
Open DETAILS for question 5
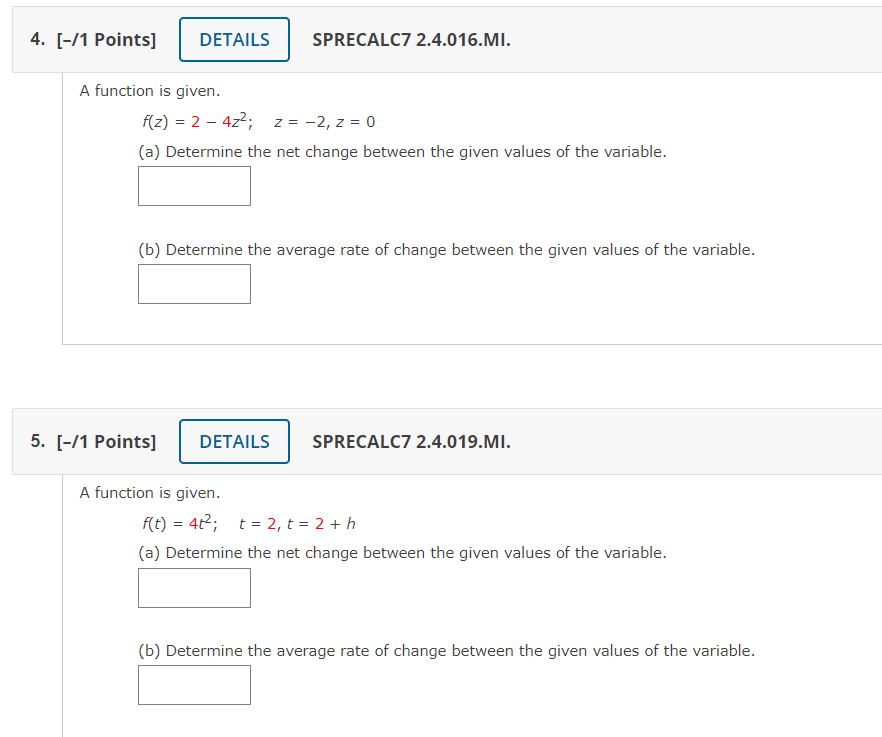click(x=234, y=442)
